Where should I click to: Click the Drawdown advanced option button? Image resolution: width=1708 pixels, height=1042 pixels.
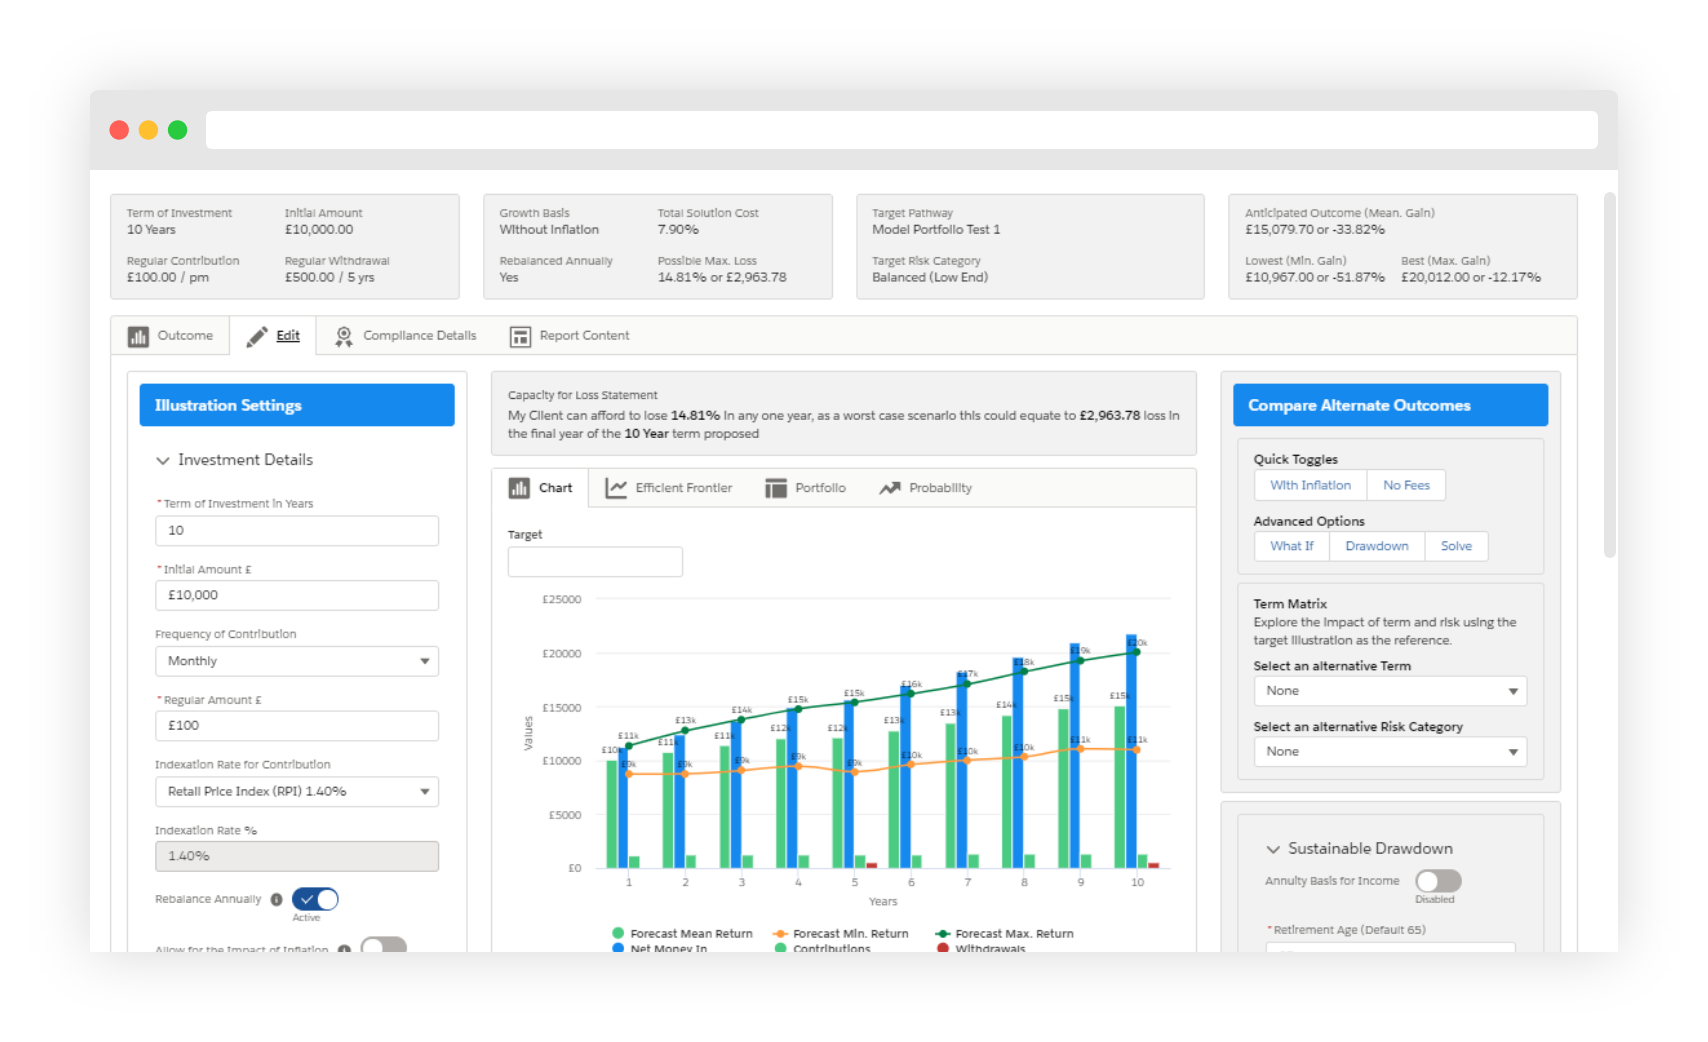(1376, 546)
